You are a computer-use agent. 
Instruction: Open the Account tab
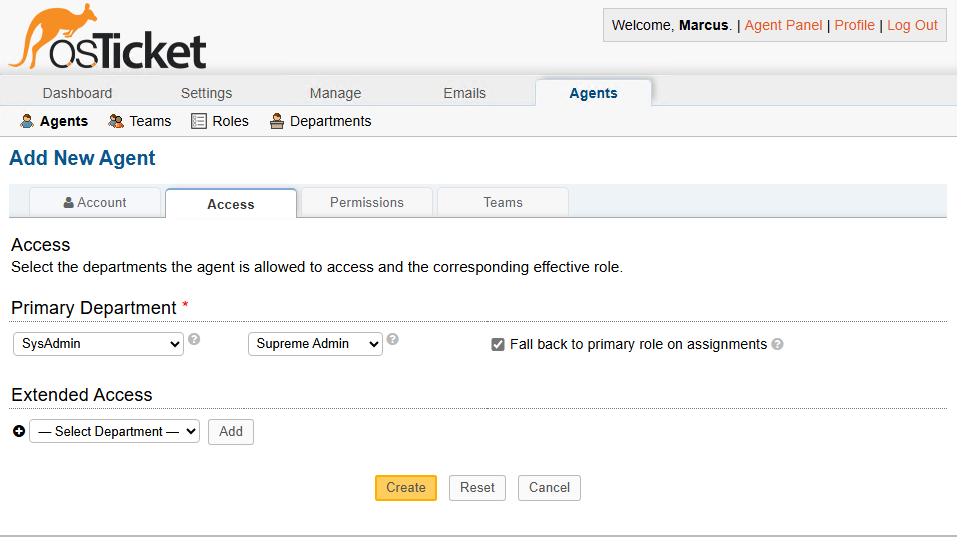[95, 202]
